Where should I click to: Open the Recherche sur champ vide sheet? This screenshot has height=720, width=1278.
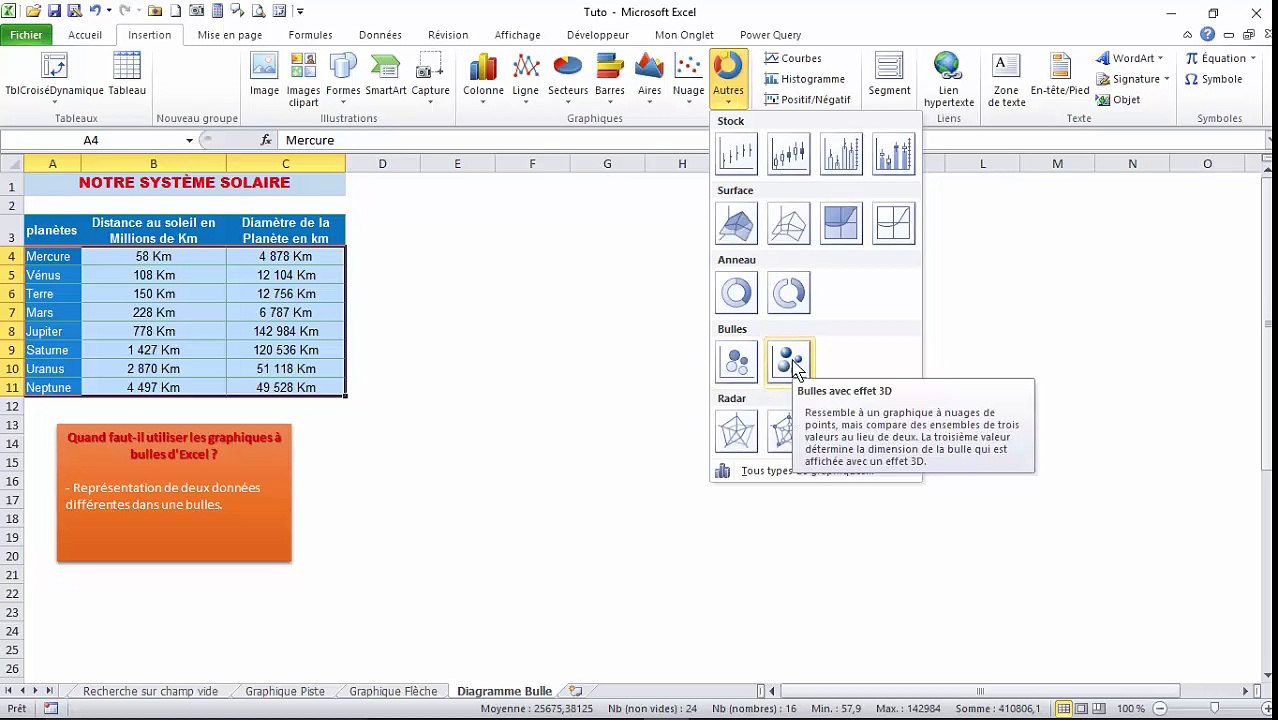150,691
